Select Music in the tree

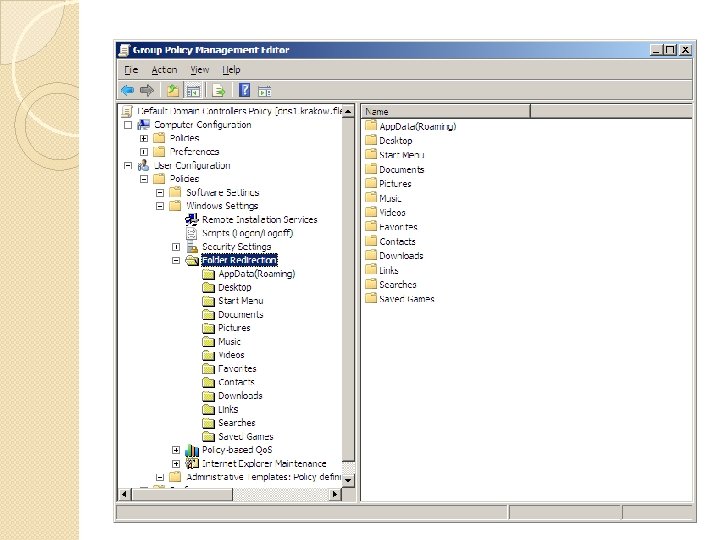click(x=229, y=342)
